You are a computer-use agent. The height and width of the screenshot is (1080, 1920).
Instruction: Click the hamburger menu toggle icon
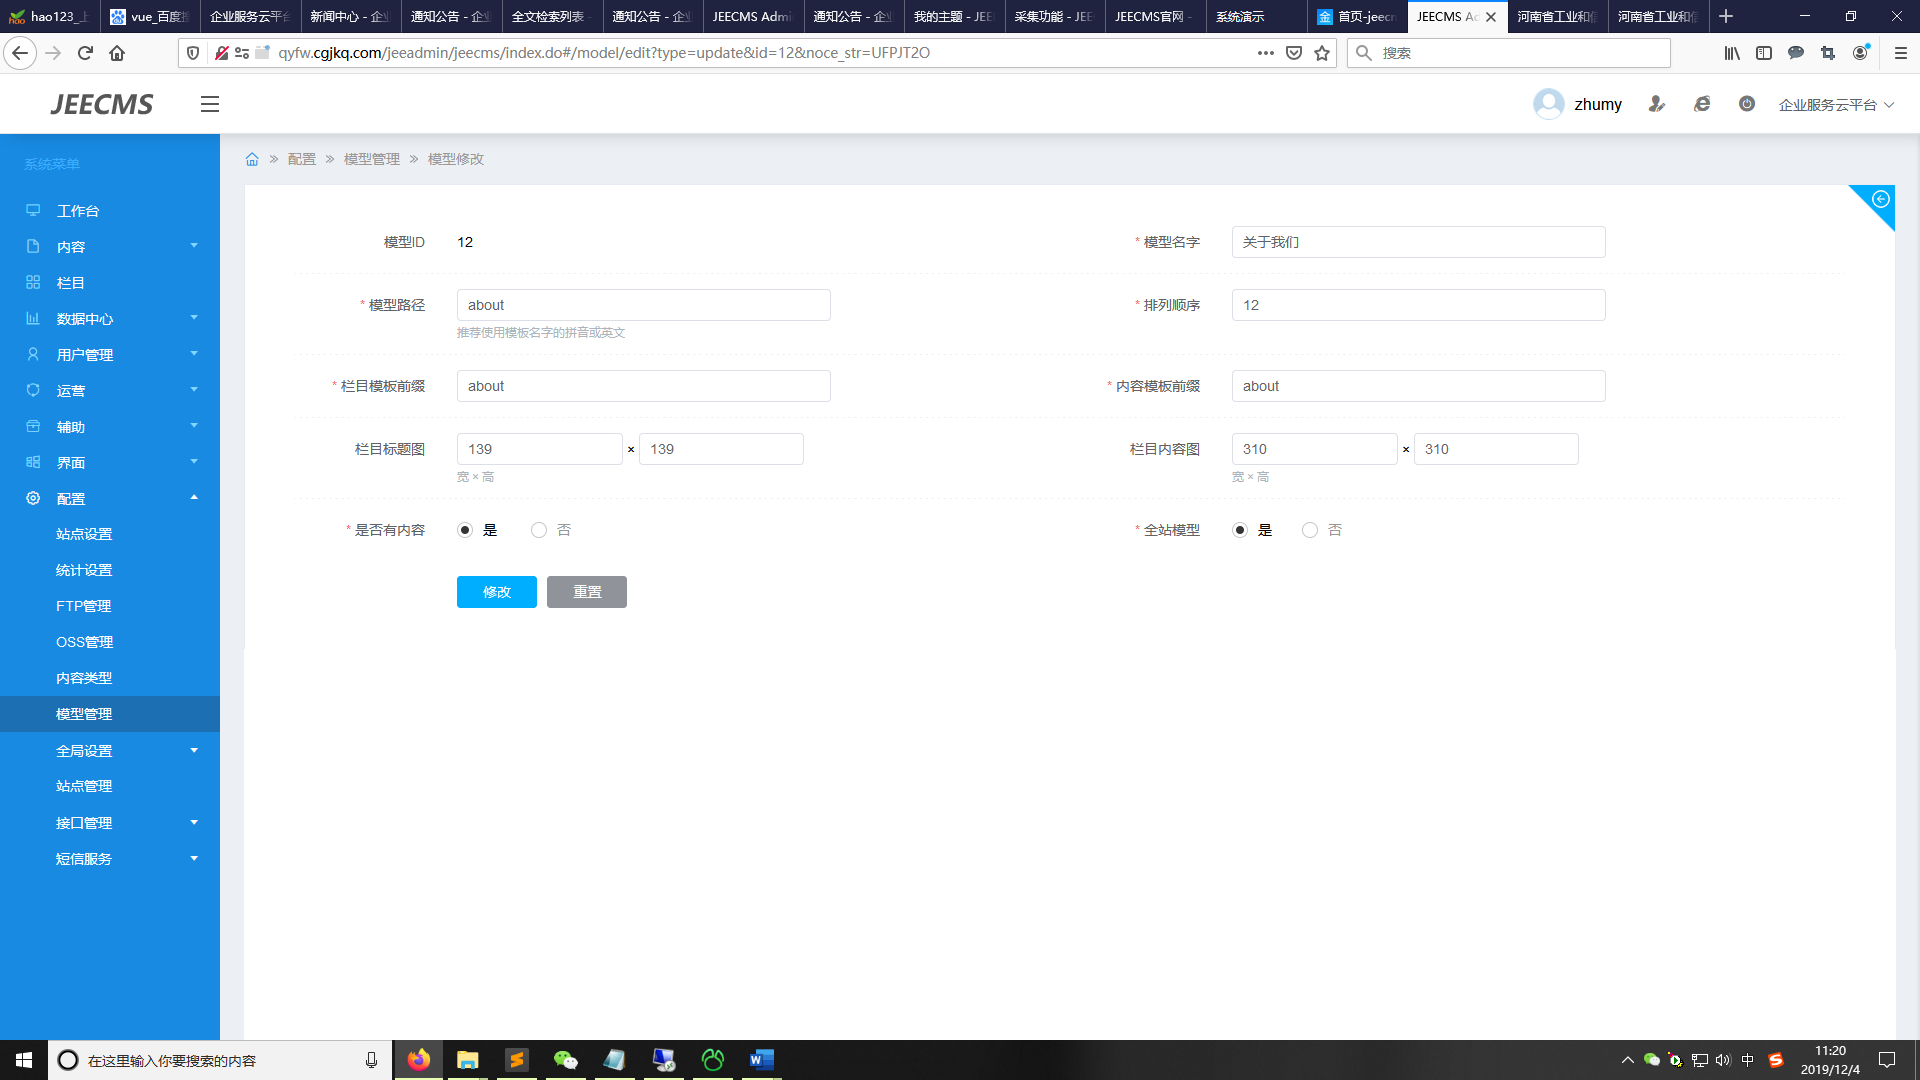(209, 104)
